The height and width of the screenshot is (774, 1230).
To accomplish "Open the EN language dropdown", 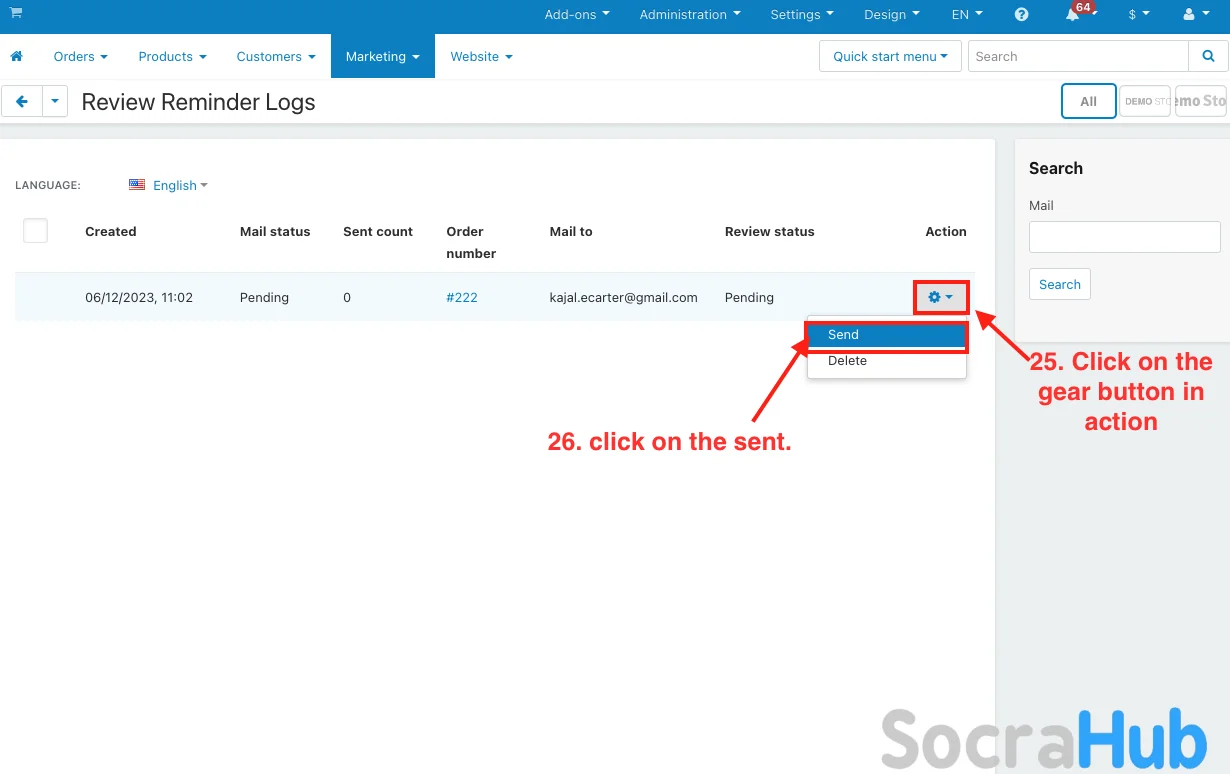I will [967, 14].
